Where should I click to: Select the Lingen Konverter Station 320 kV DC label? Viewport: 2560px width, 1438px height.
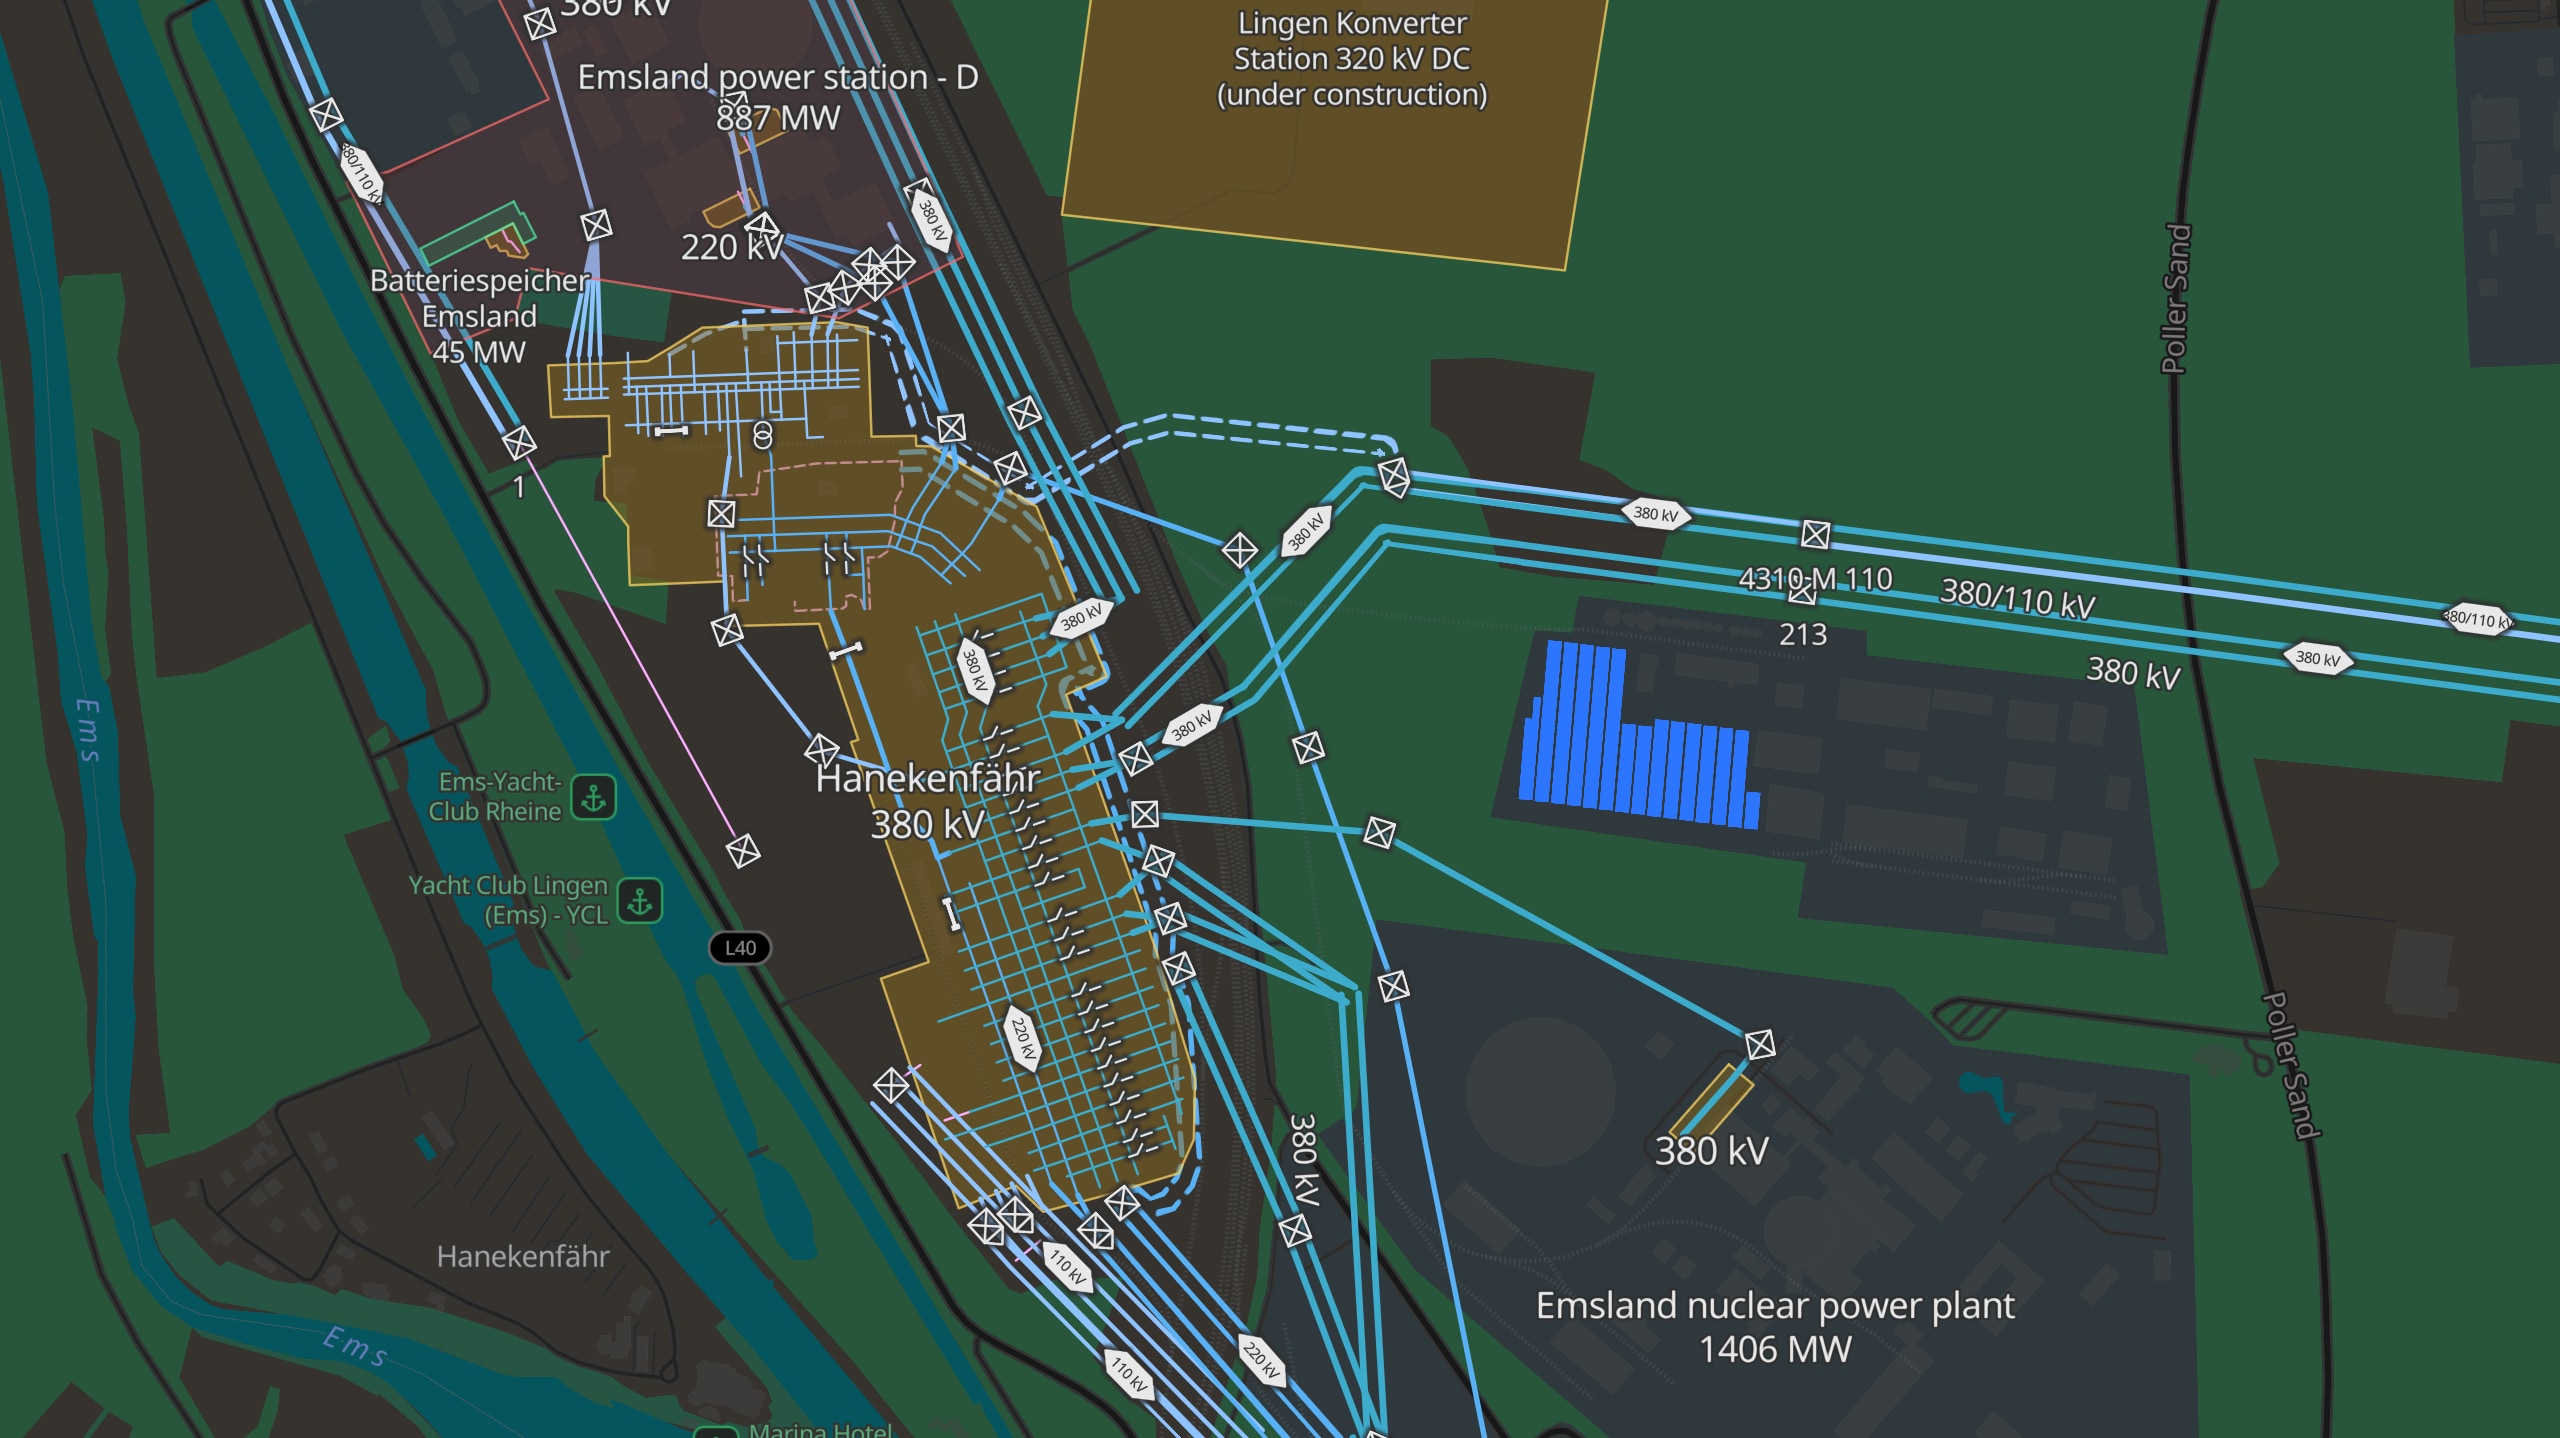pyautogui.click(x=1352, y=59)
